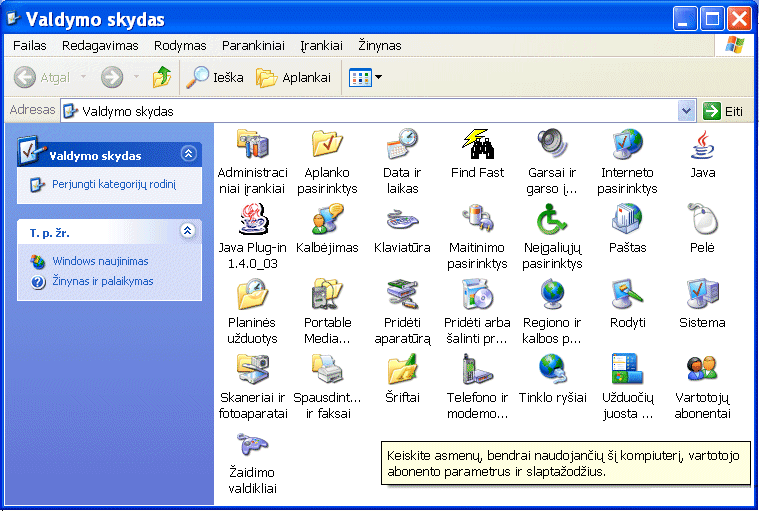Click the Pelė mouse icon

702,219
